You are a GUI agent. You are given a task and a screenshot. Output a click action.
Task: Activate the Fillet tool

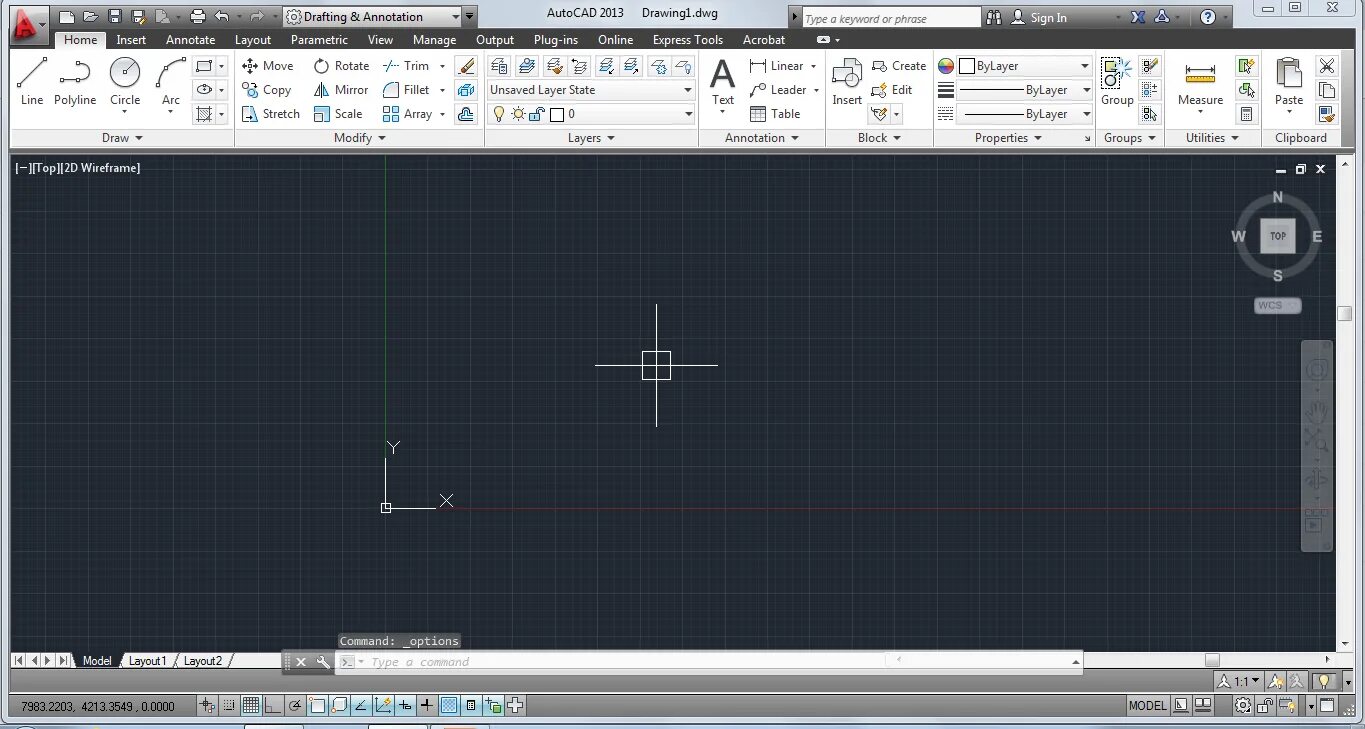click(x=407, y=90)
